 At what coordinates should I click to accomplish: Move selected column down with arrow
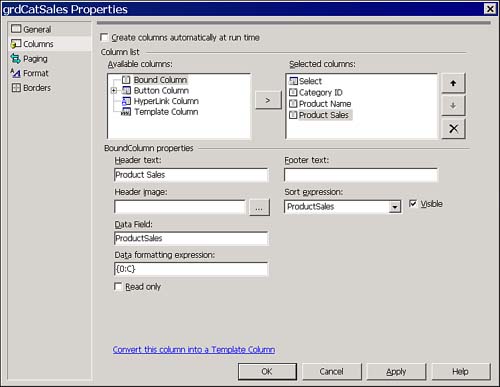point(453,106)
